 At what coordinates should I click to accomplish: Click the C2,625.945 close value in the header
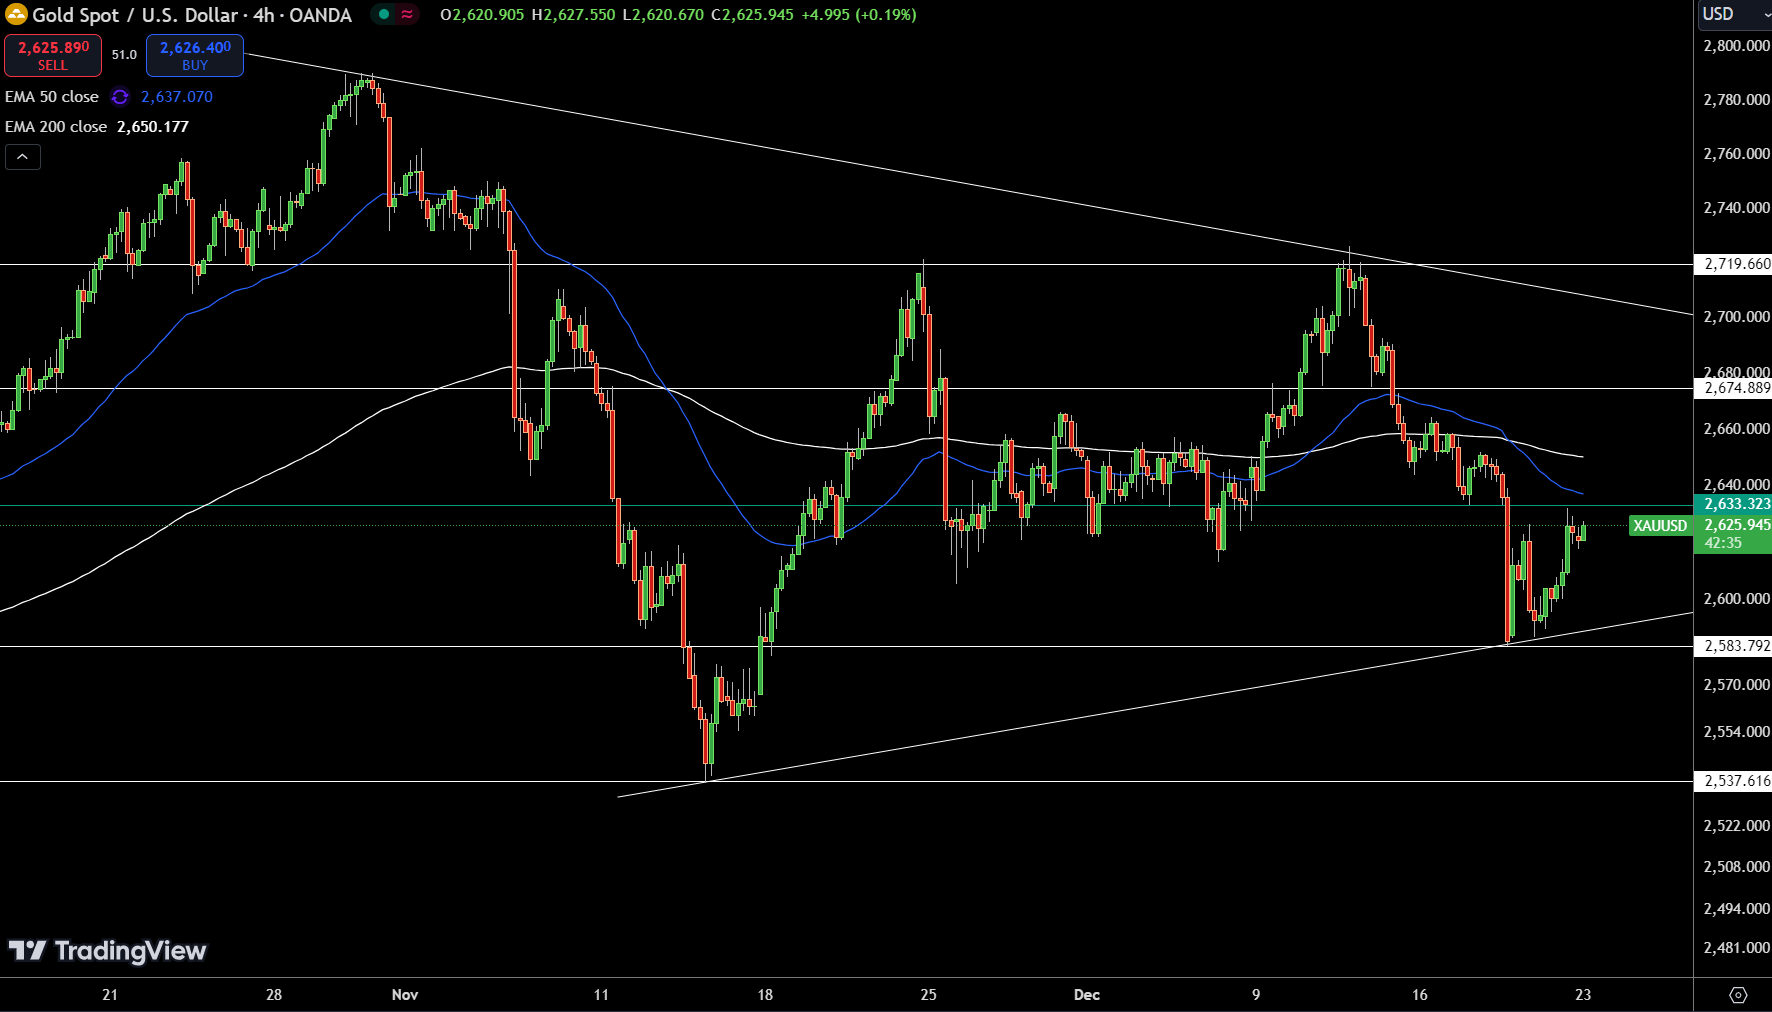coord(752,15)
